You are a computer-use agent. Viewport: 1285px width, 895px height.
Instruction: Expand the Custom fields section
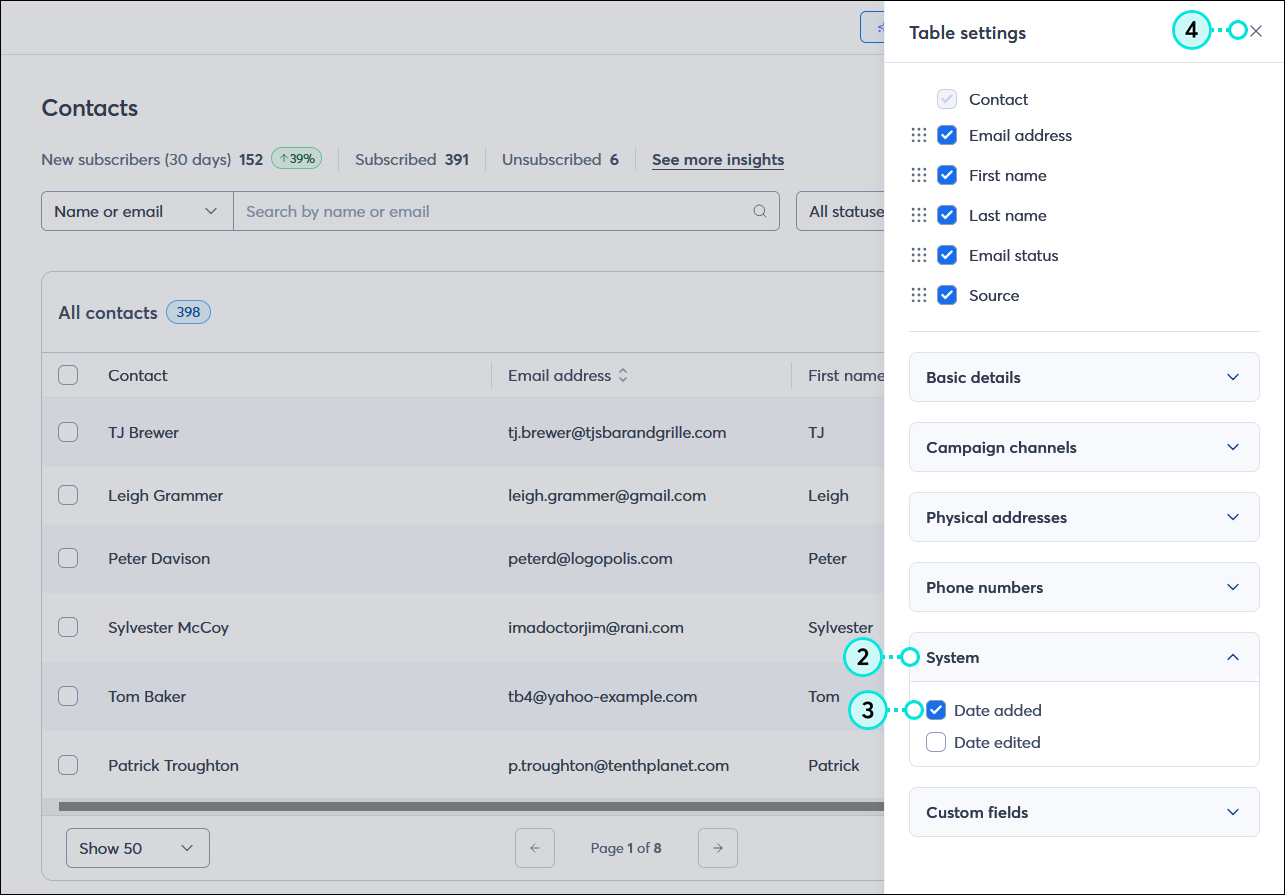pos(1084,812)
